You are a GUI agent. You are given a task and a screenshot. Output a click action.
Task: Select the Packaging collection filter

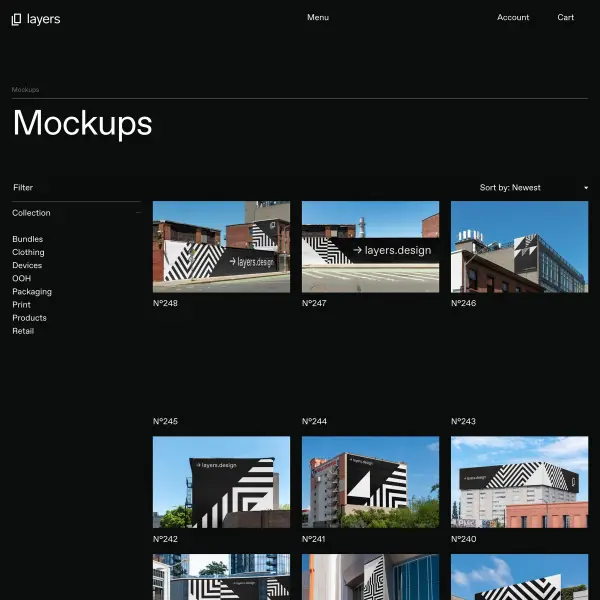[x=32, y=292]
